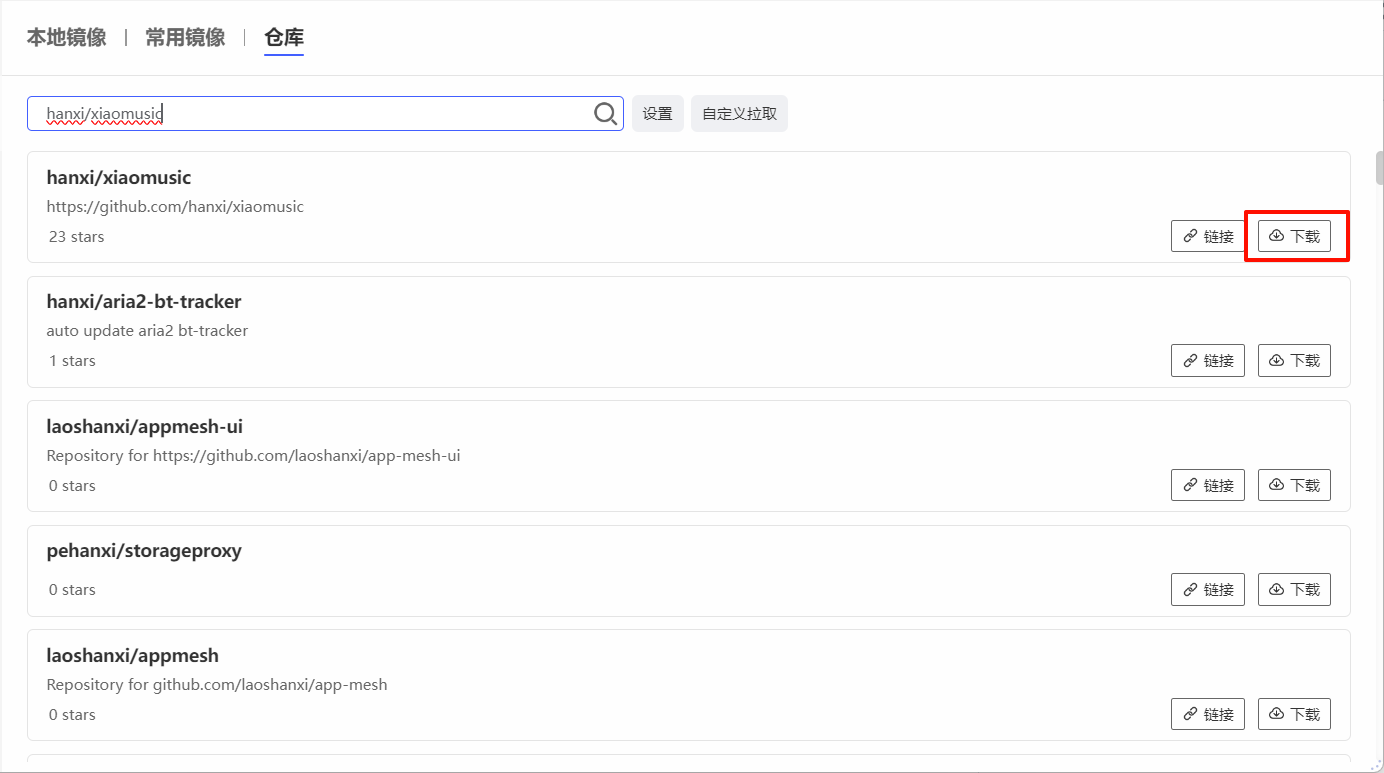Switch to the 本地镜像 tab
The width and height of the screenshot is (1384, 773).
(66, 38)
